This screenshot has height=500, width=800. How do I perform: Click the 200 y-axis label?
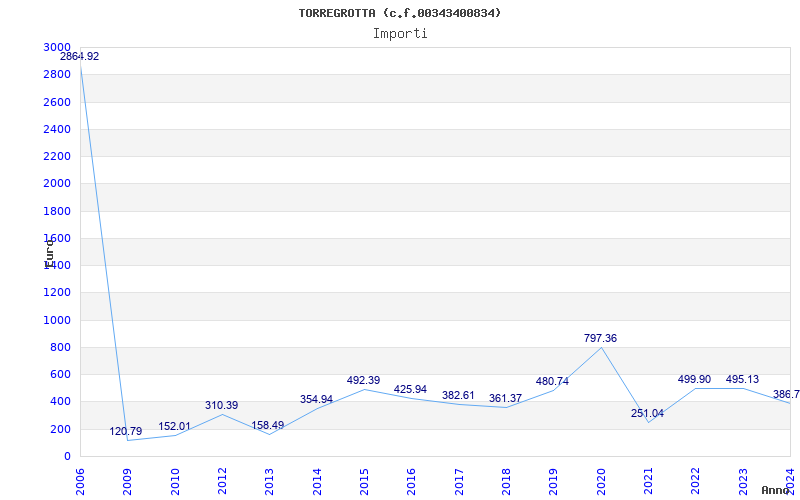click(60, 429)
